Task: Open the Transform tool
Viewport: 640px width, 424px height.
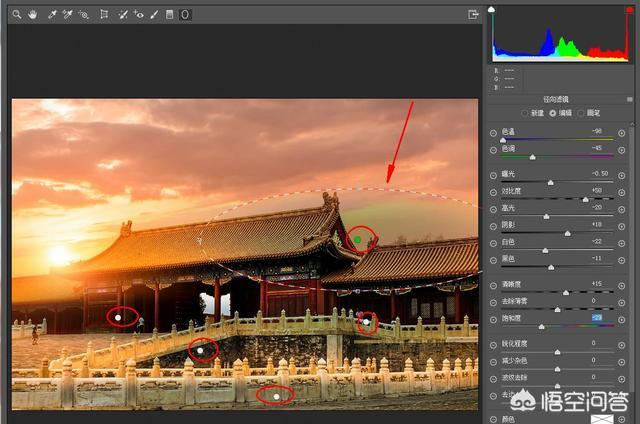Action: 104,15
